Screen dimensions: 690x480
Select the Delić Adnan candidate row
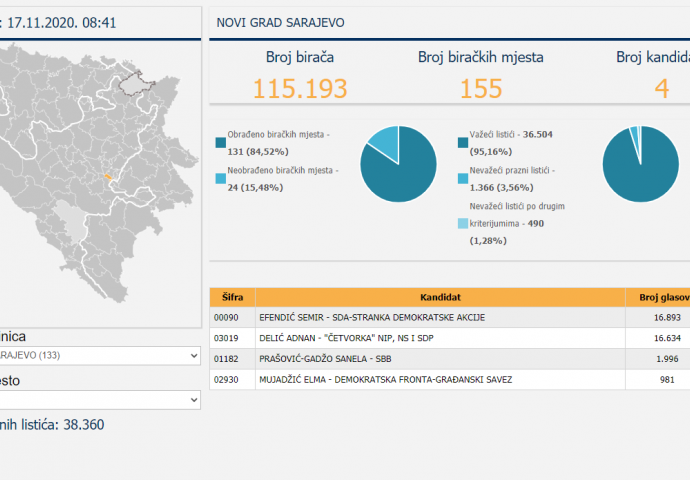tap(441, 338)
